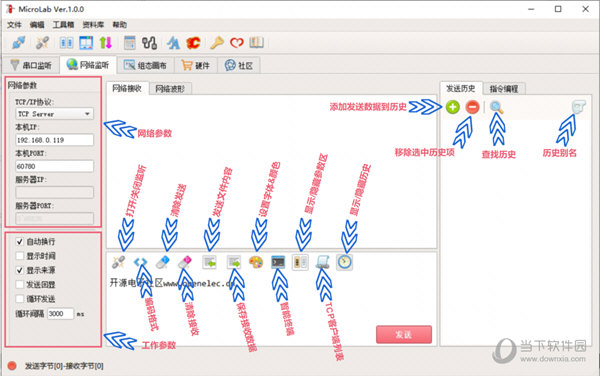Open font and color palette icon
The width and height of the screenshot is (600, 376).
pyautogui.click(x=256, y=262)
